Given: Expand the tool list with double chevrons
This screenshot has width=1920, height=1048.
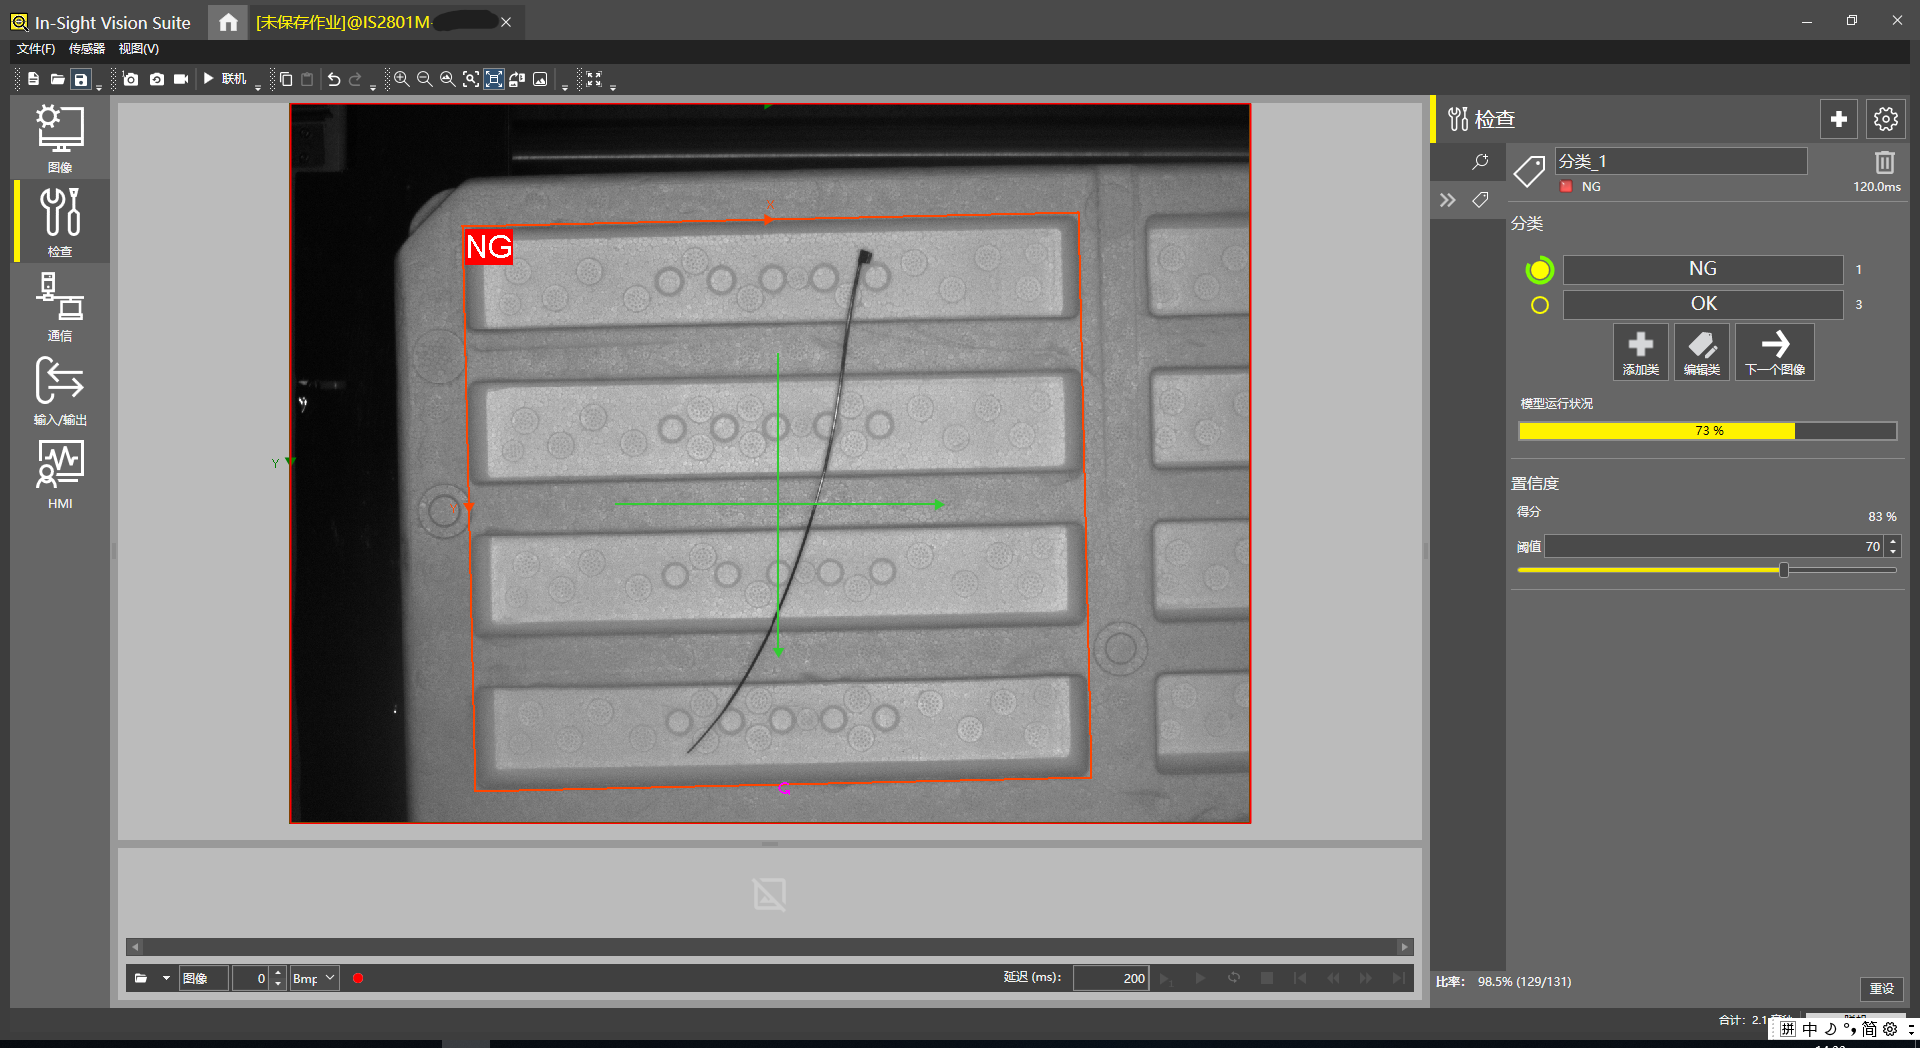Looking at the screenshot, I should point(1447,200).
